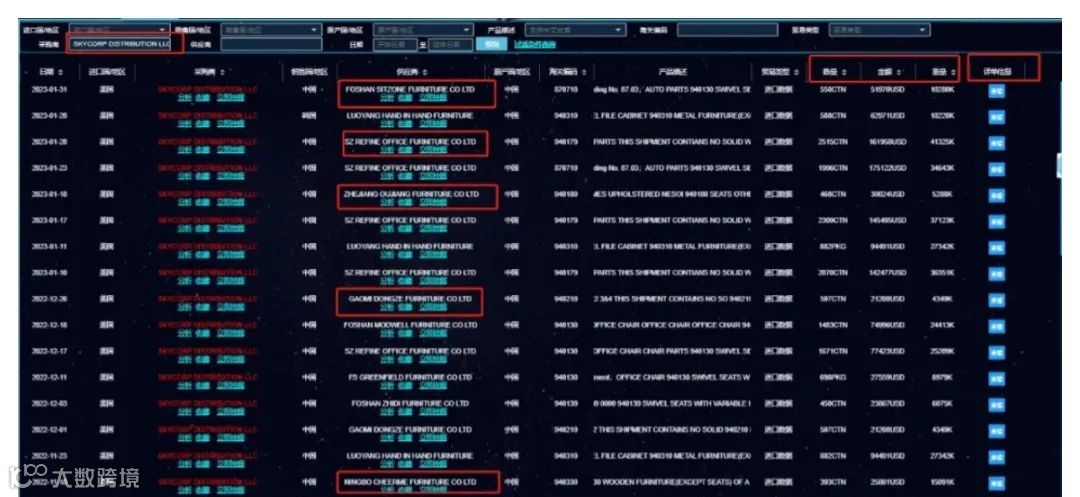Viewport: 1080px width, 497px height.
Task: Sort by the weight (重量) column arrows
Action: click(x=953, y=72)
